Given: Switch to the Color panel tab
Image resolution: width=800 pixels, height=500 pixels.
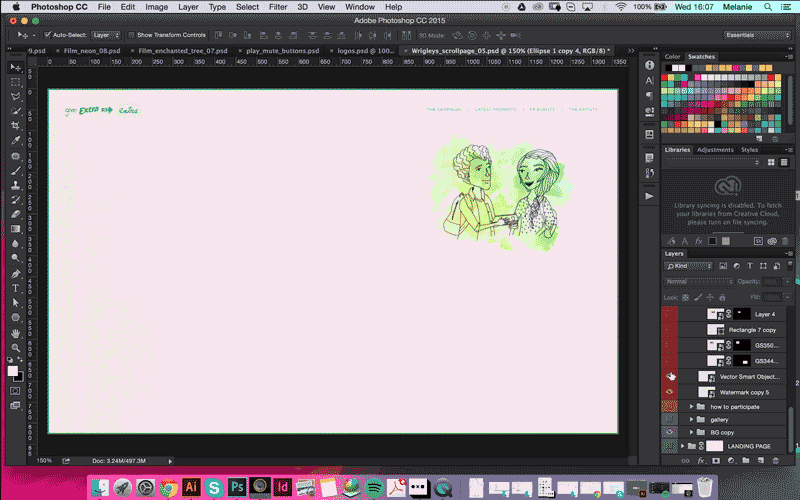Looking at the screenshot, I should pyautogui.click(x=672, y=57).
